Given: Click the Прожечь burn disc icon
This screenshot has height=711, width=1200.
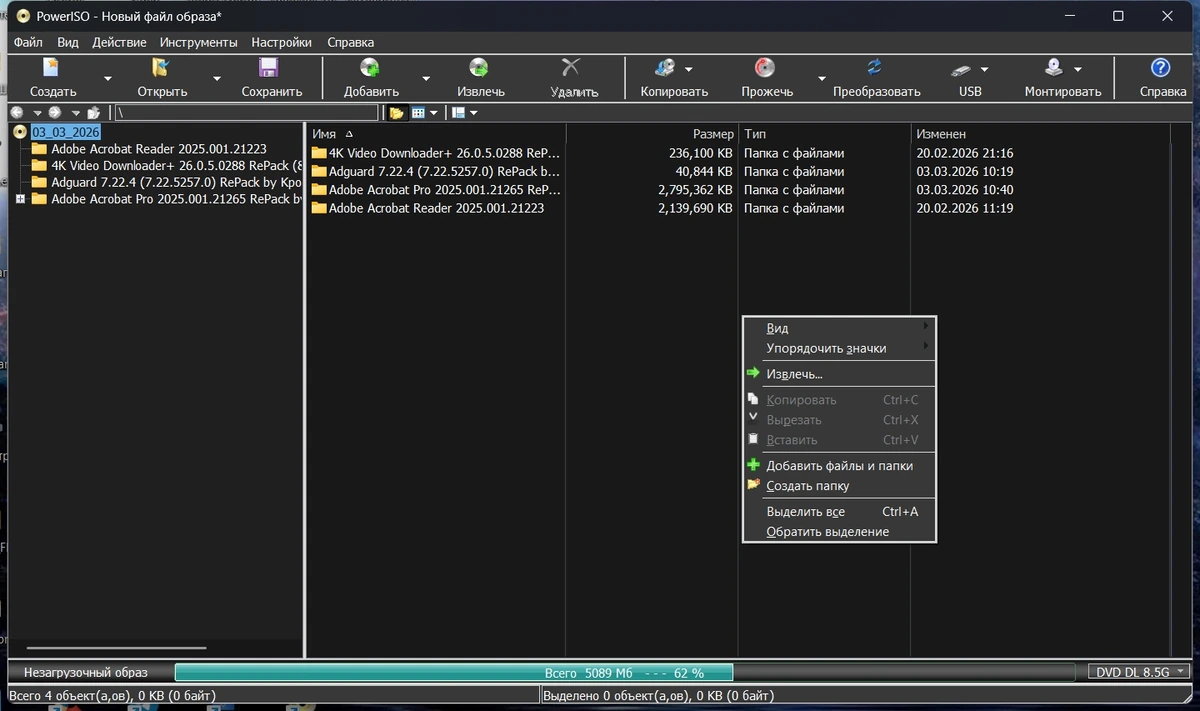Looking at the screenshot, I should pos(765,68).
